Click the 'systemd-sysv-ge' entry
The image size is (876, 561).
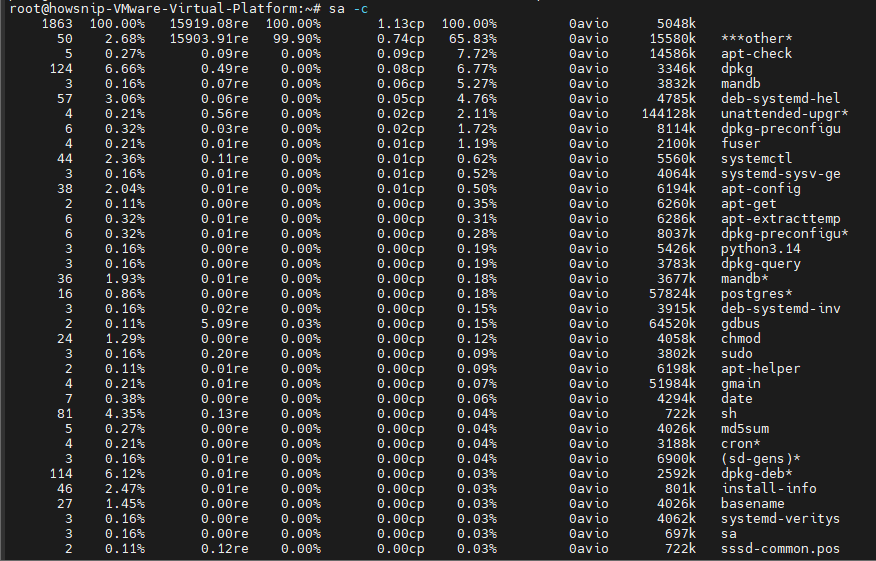click(780, 174)
